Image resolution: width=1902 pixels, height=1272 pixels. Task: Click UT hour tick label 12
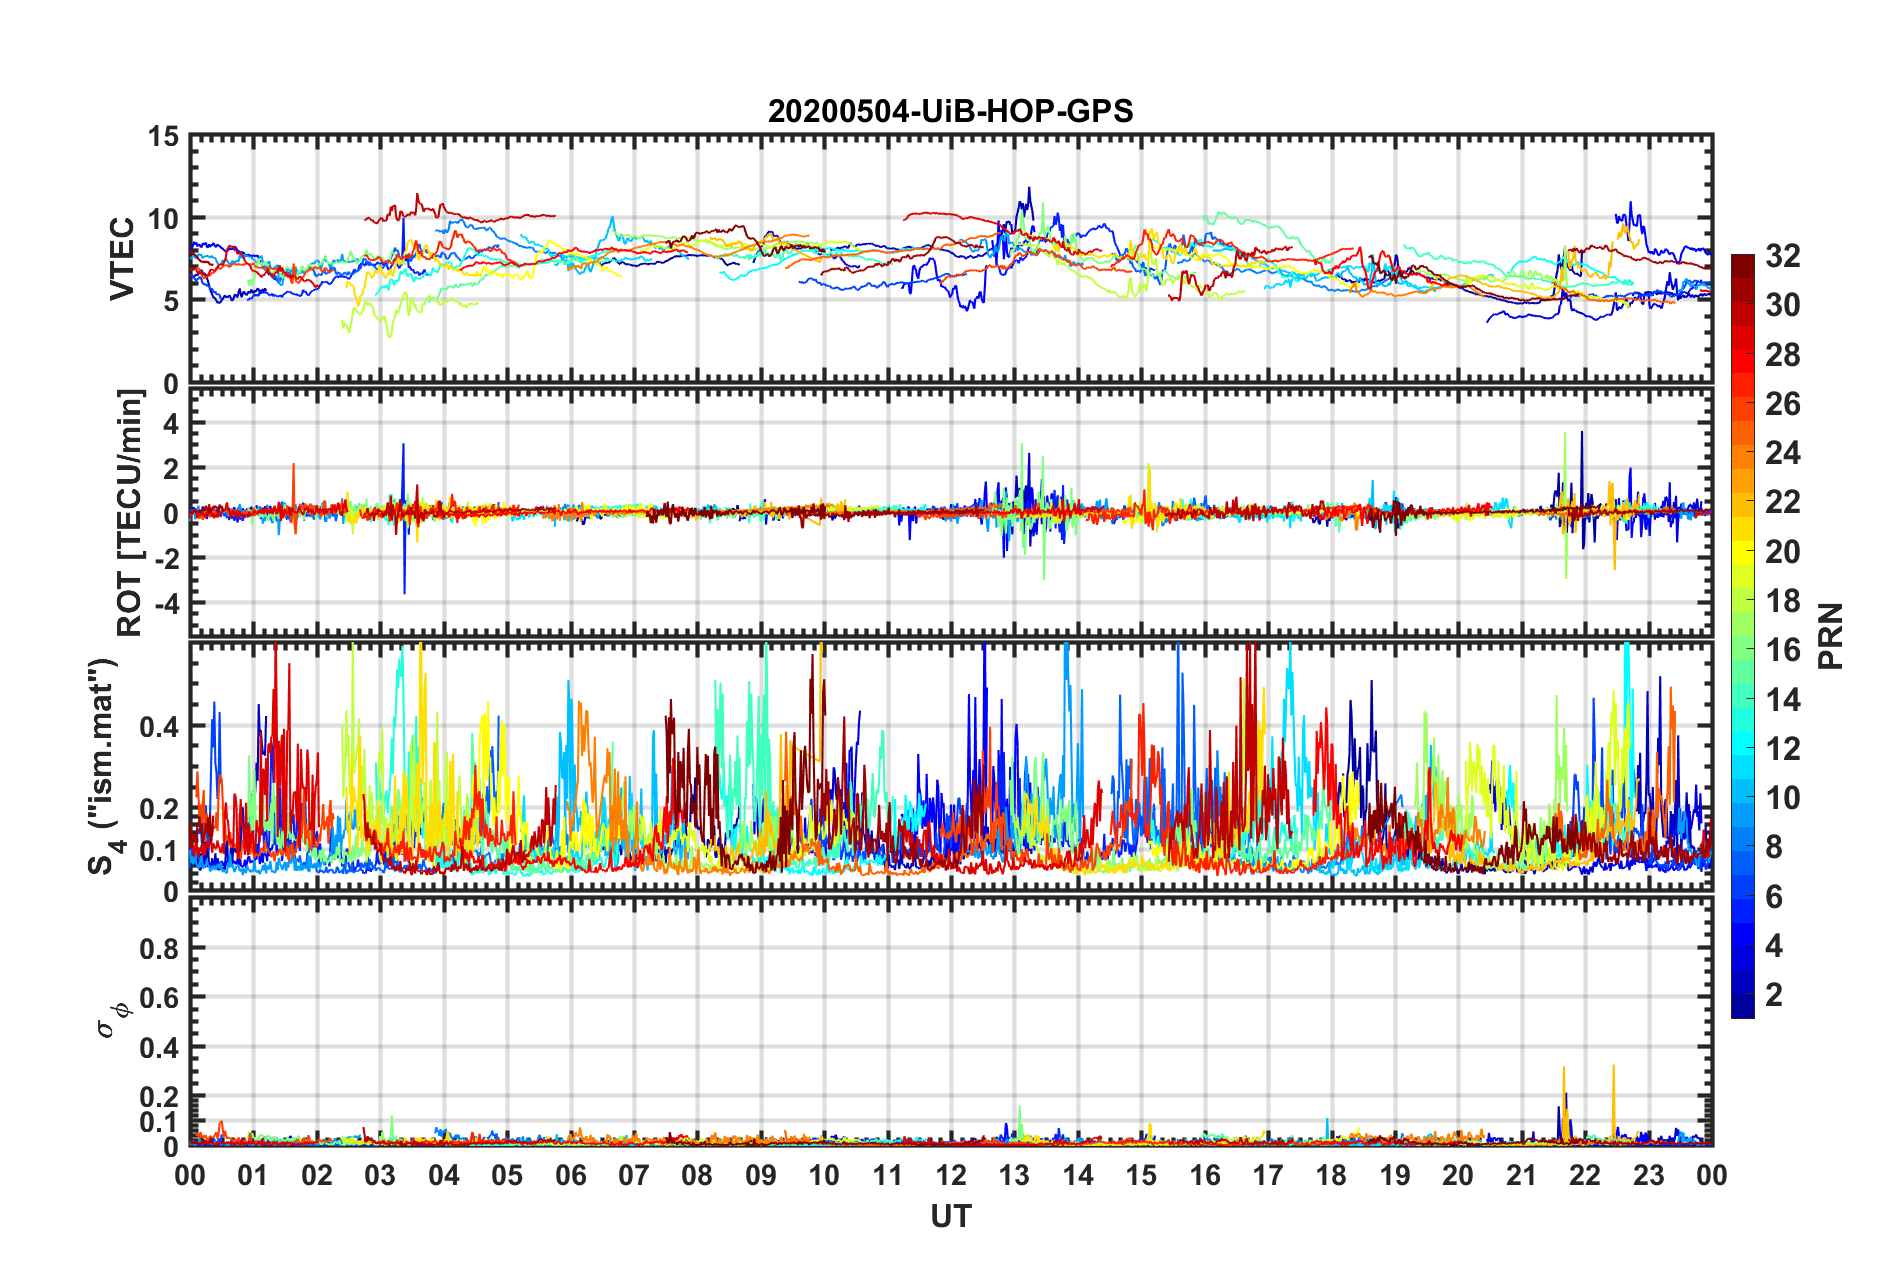point(951,1175)
